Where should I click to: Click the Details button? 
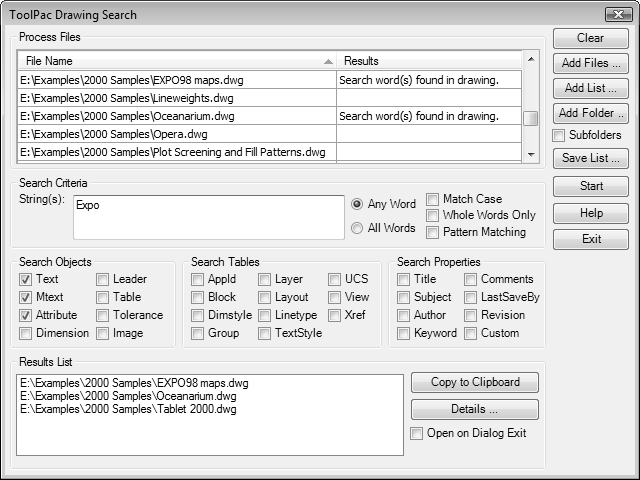(475, 409)
